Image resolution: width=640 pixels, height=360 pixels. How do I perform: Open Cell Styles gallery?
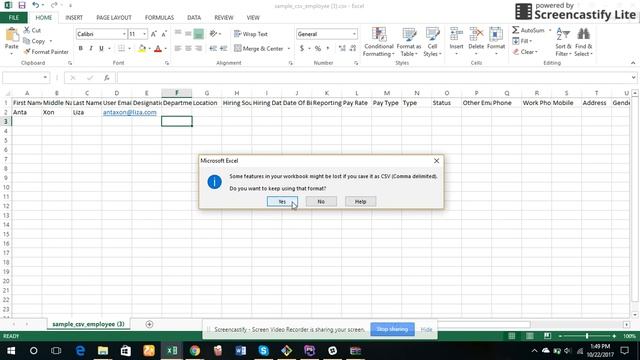click(x=432, y=42)
